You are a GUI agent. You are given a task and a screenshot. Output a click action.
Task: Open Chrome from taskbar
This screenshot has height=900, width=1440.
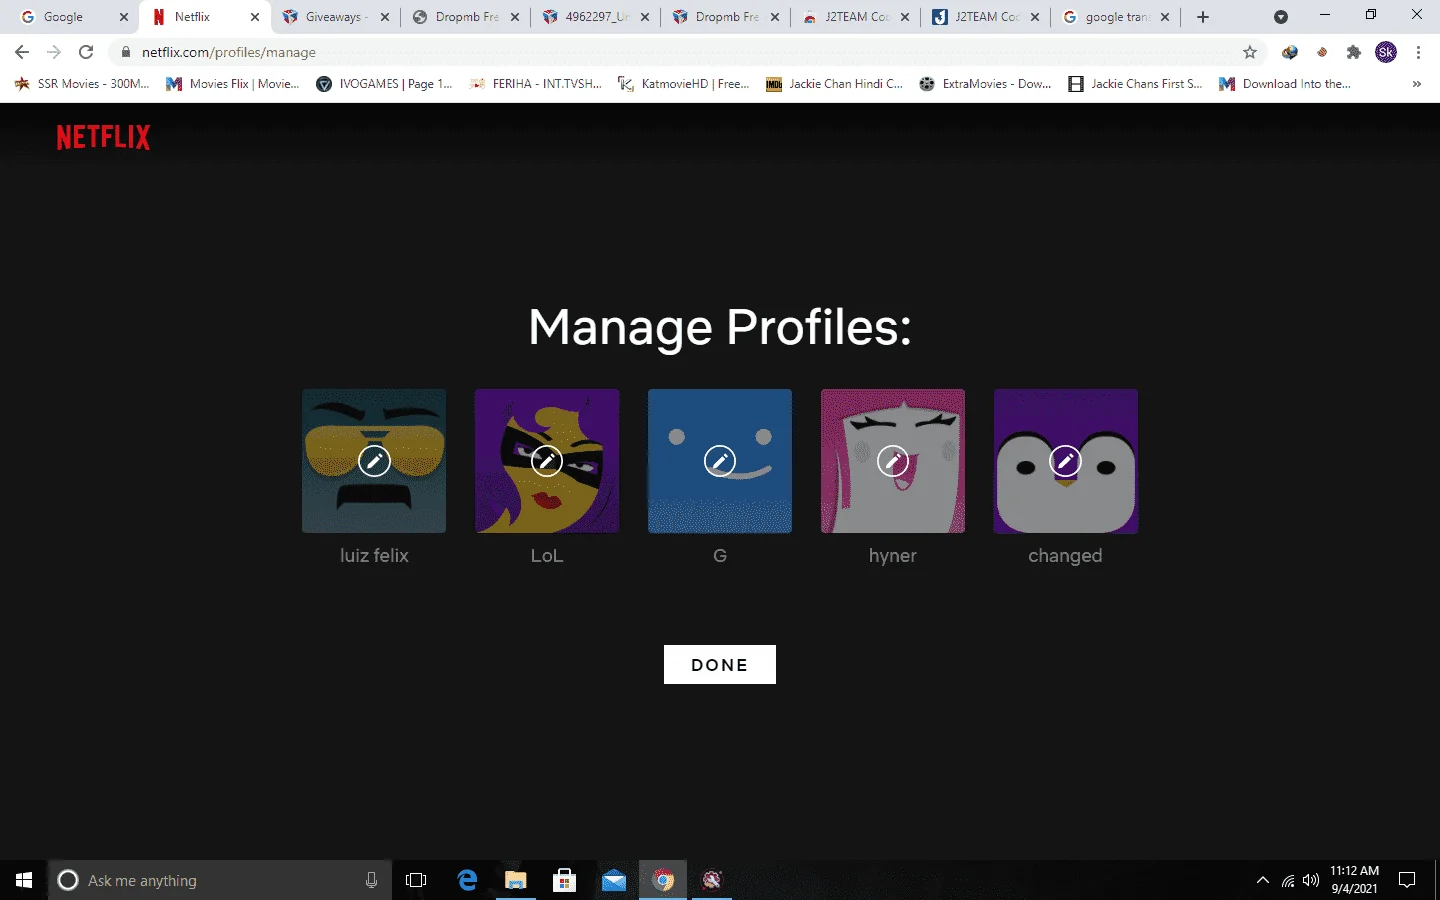(x=663, y=880)
